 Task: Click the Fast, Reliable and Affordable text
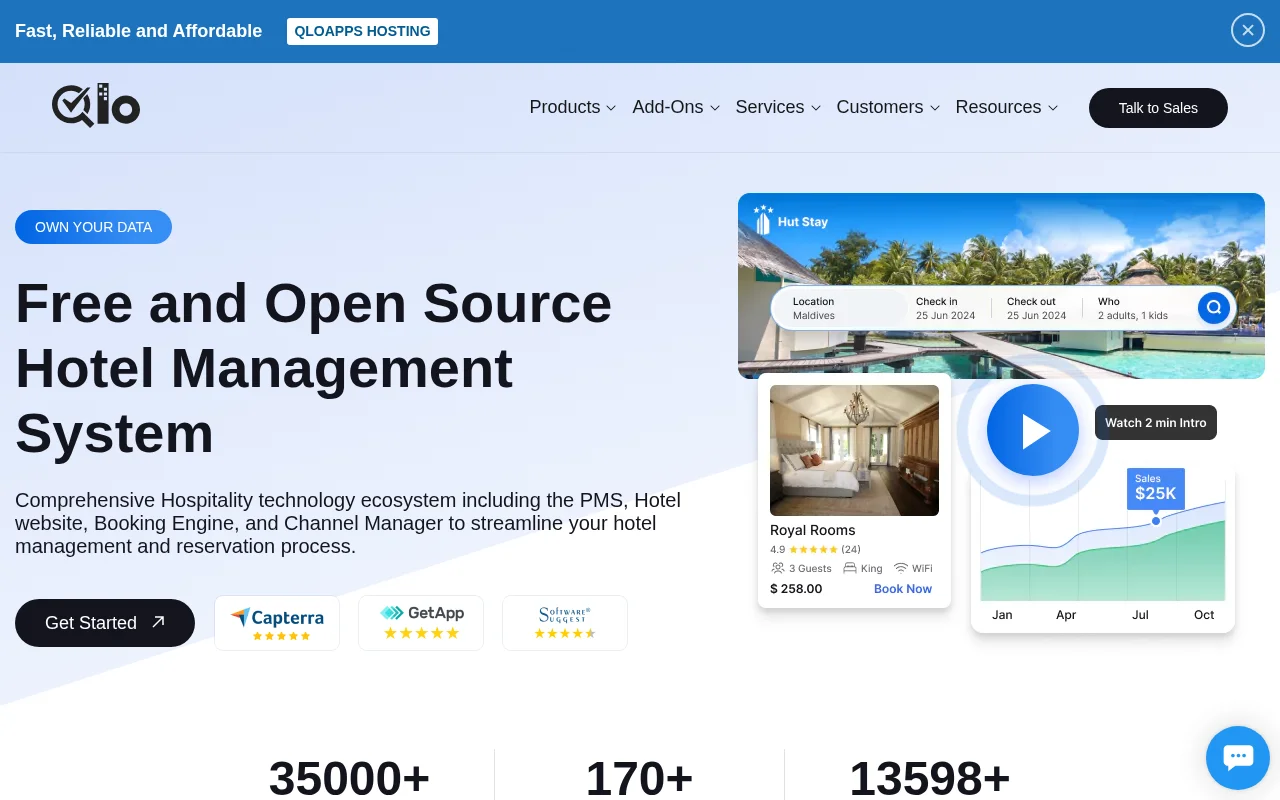138,31
